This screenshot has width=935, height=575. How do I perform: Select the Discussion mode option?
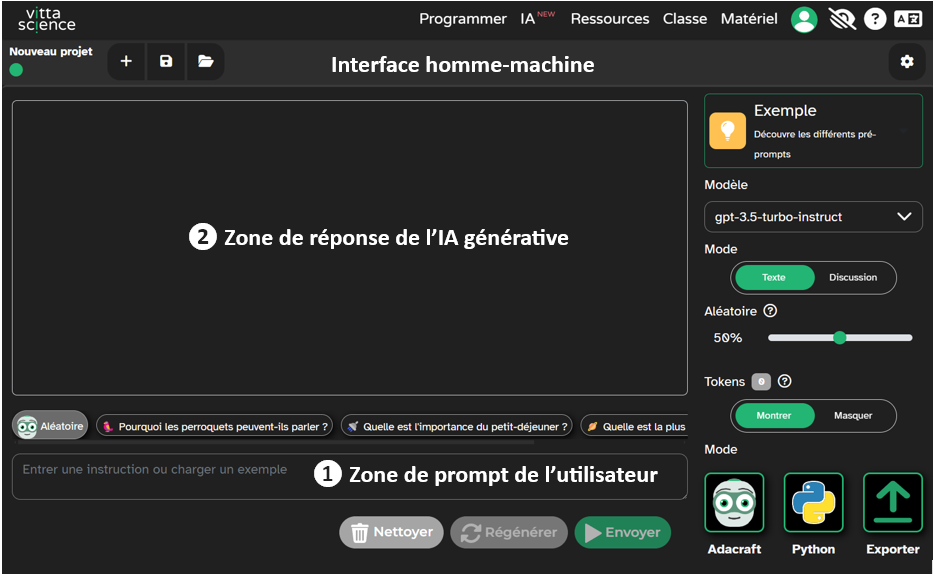click(x=853, y=278)
